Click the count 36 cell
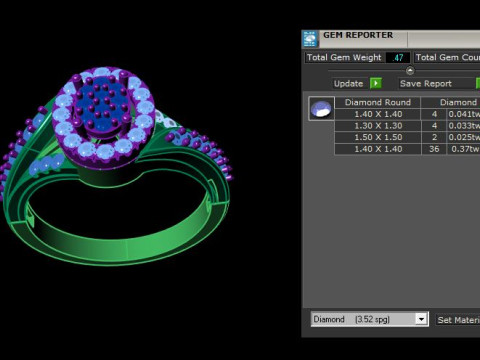The height and width of the screenshot is (360, 480). [434, 149]
